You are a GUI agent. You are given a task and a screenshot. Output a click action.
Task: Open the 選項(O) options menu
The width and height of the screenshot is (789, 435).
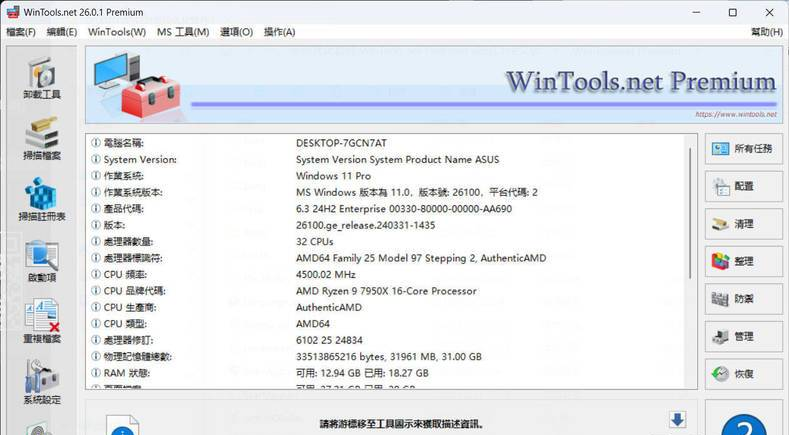pos(236,32)
